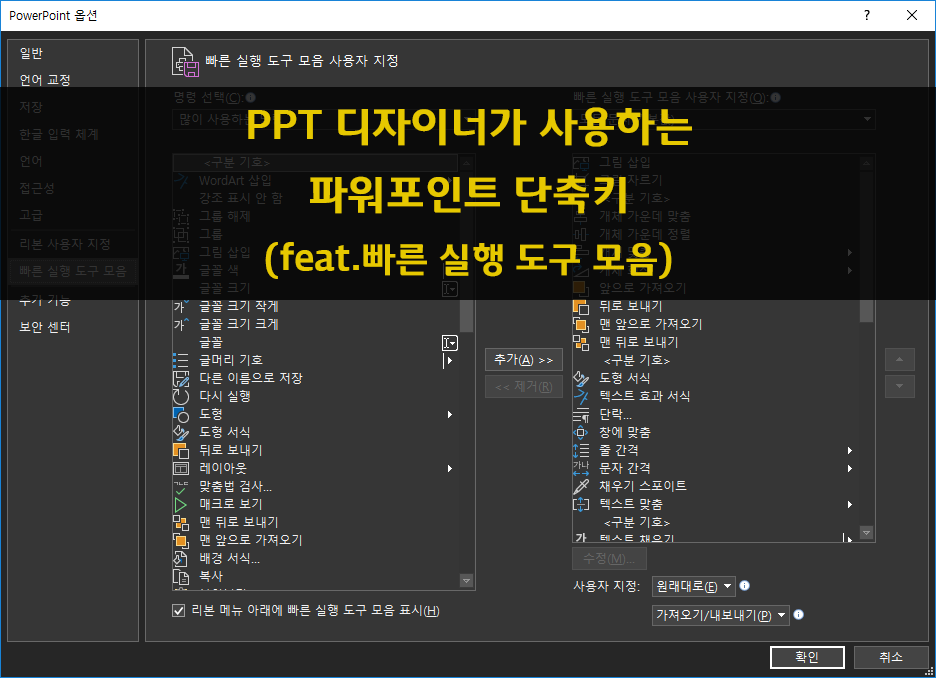Click the 뒤로 보내기 icon in left list

(x=181, y=451)
